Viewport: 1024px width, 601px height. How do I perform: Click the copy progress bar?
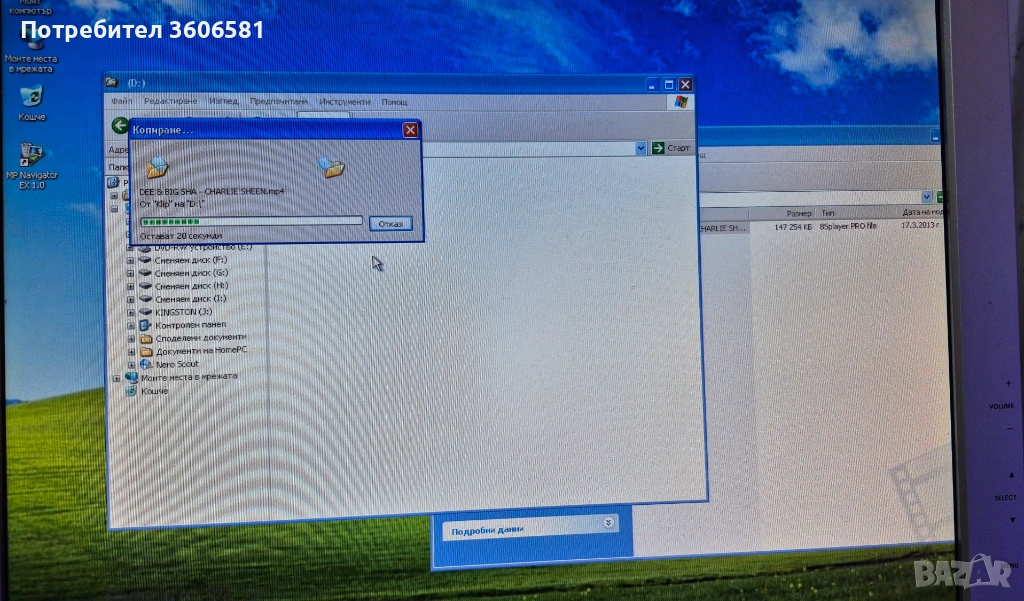click(x=251, y=221)
